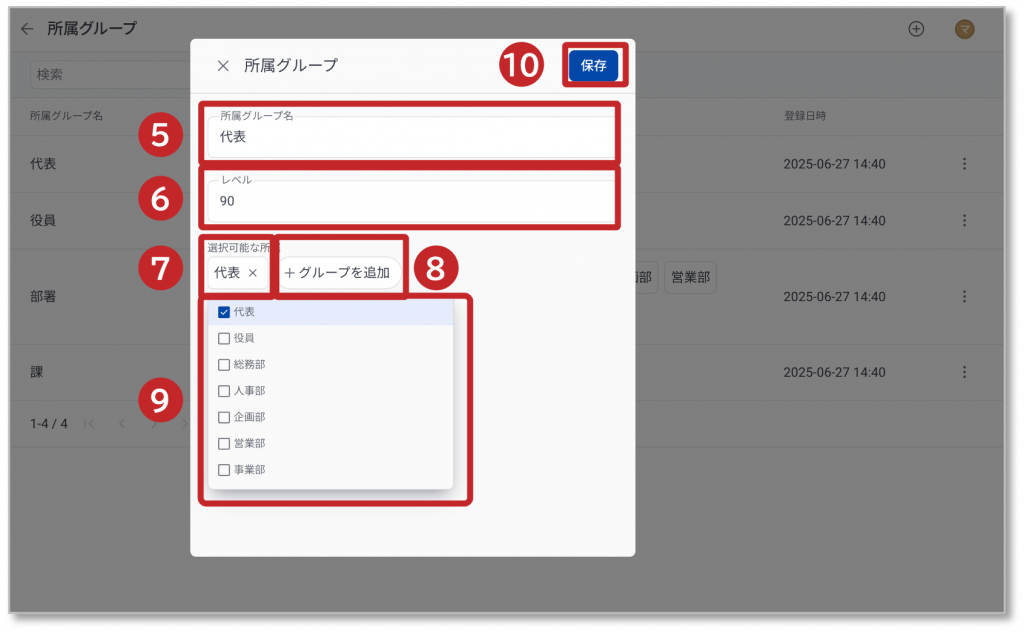The image size is (1024, 633).
Task: Remove the 代表 chip with its x
Action: pyautogui.click(x=253, y=273)
